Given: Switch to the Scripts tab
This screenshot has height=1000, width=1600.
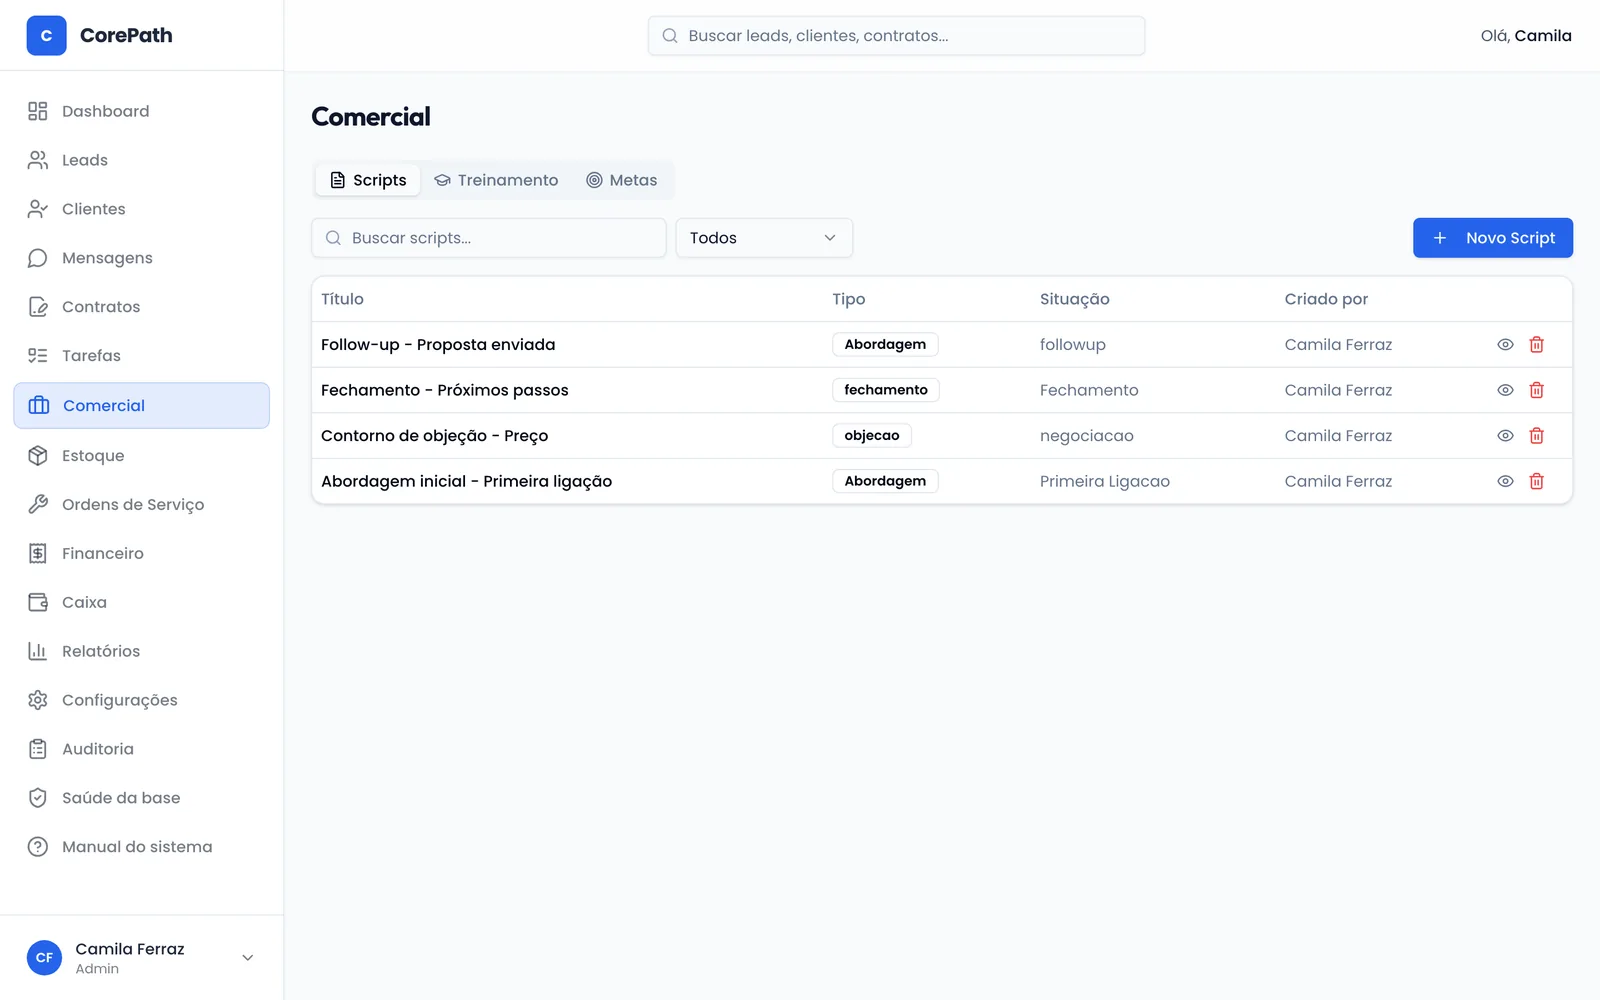Looking at the screenshot, I should point(368,180).
